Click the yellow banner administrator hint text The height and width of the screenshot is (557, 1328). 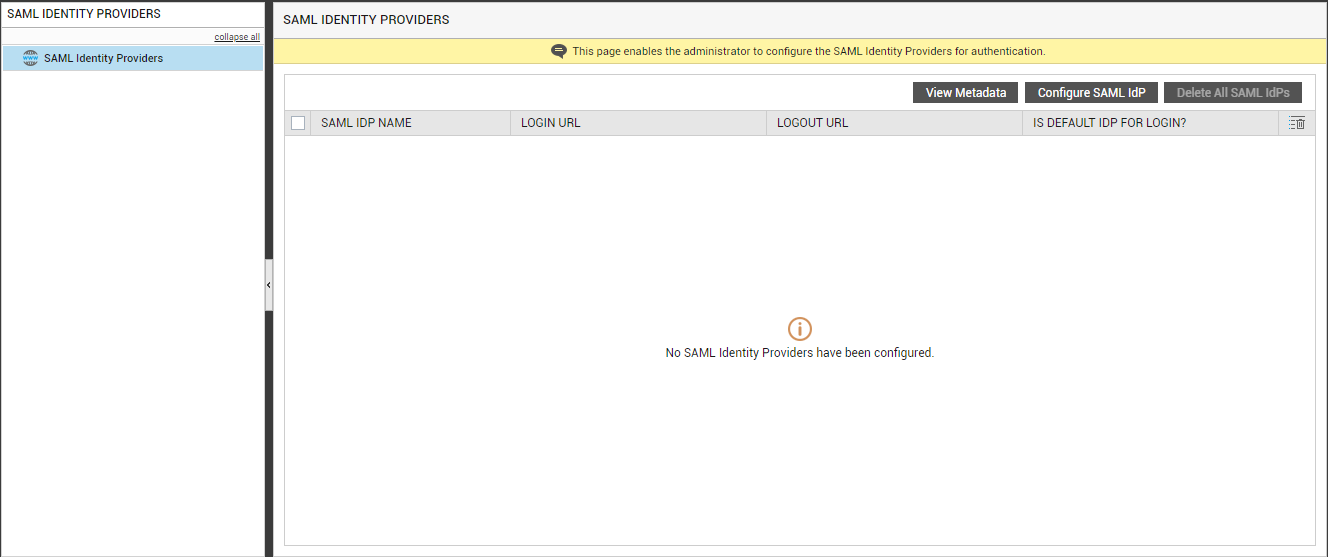point(809,51)
